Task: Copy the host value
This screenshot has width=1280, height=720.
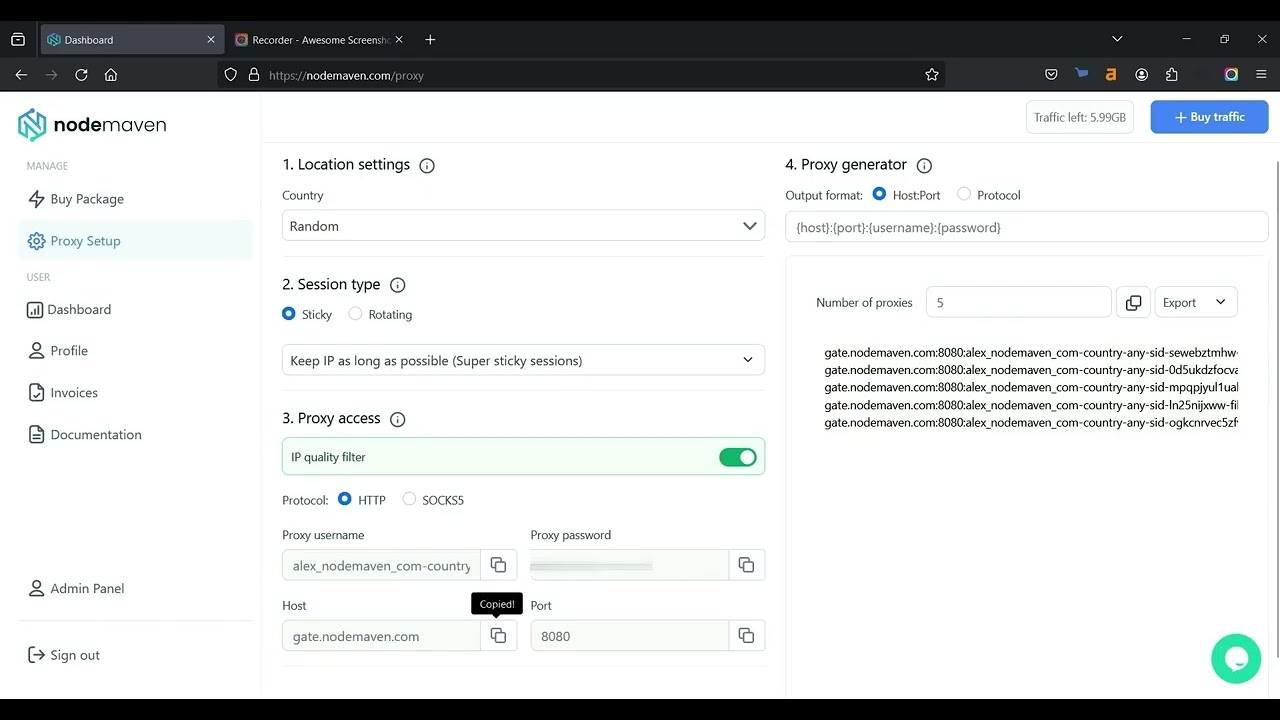Action: 498,636
